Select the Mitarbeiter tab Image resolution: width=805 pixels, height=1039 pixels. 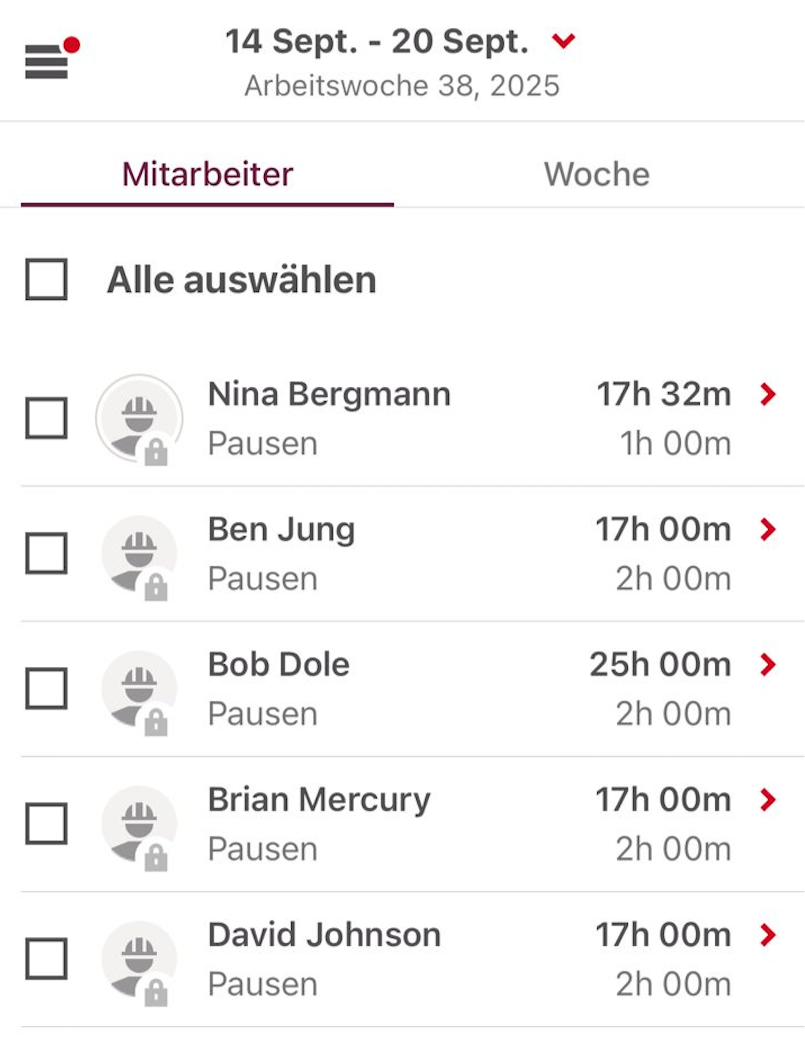[207, 174]
